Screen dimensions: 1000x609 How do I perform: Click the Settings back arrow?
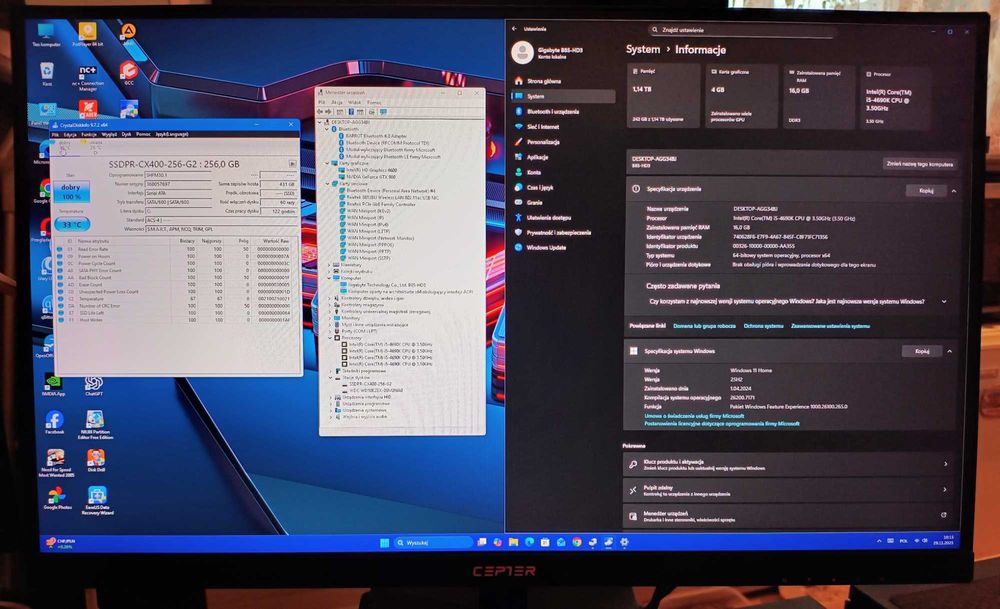click(514, 29)
